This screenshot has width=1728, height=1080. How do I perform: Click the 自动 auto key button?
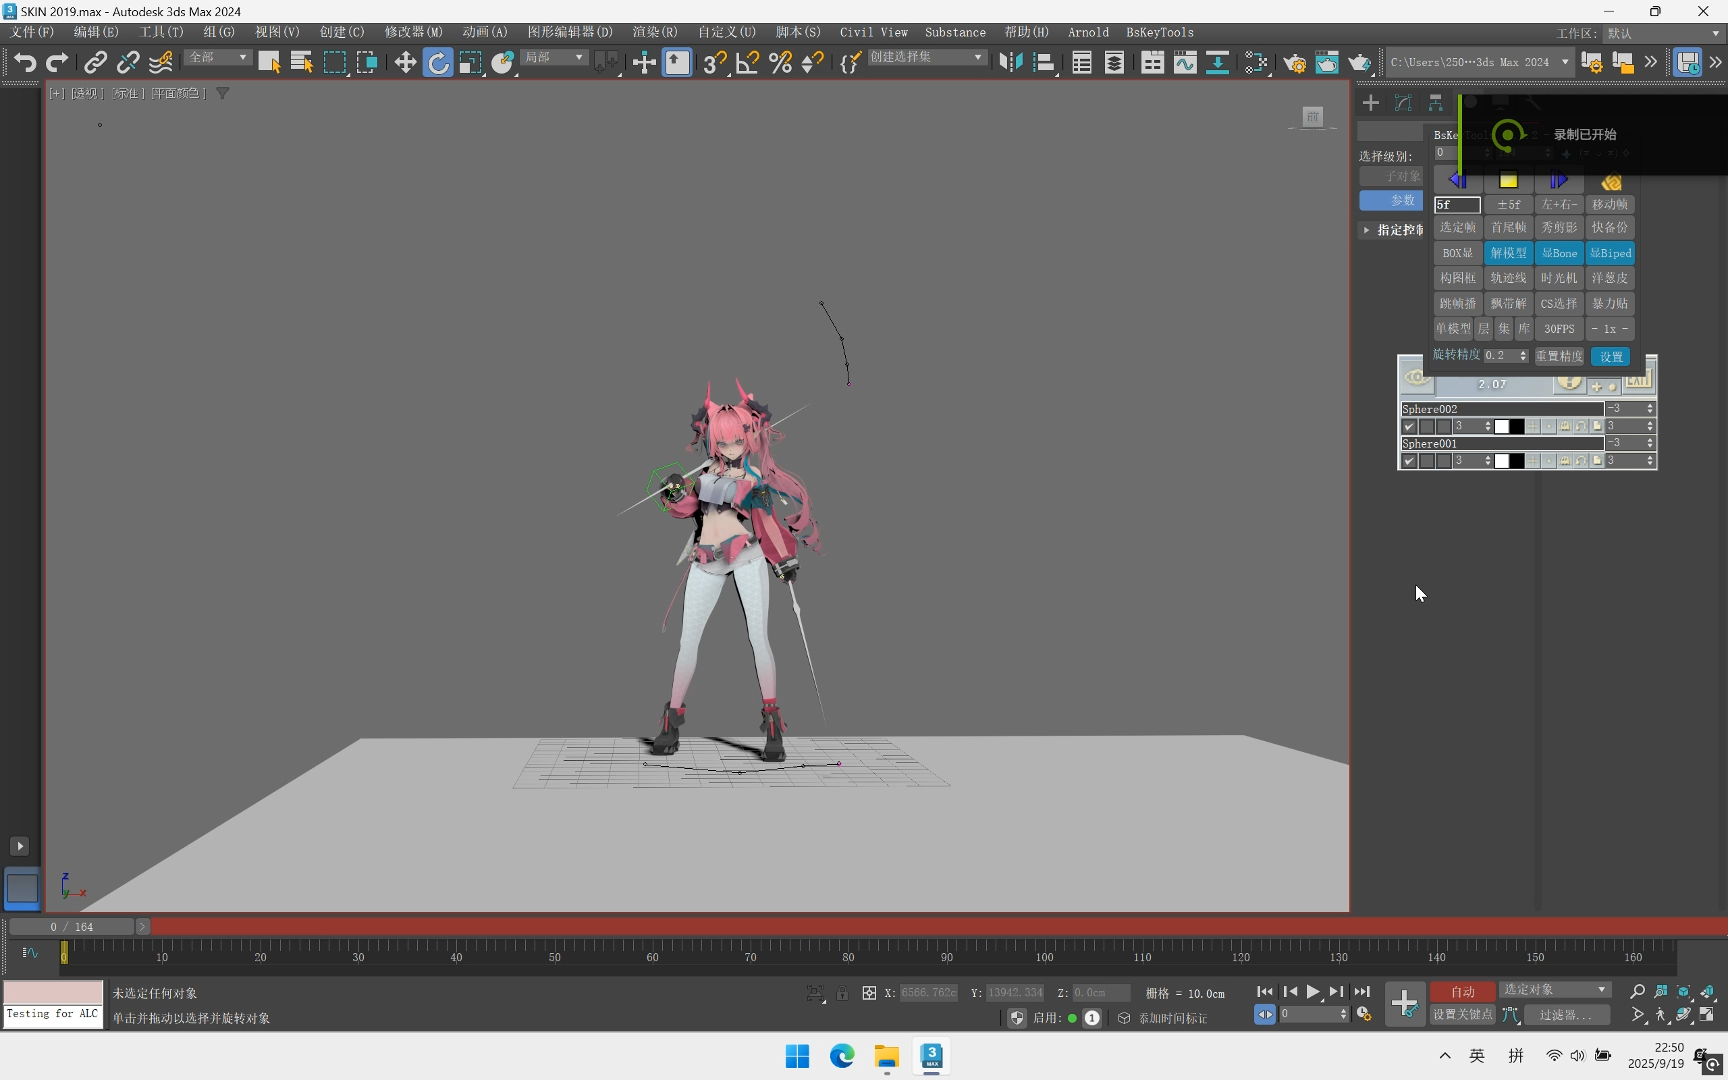(1462, 991)
